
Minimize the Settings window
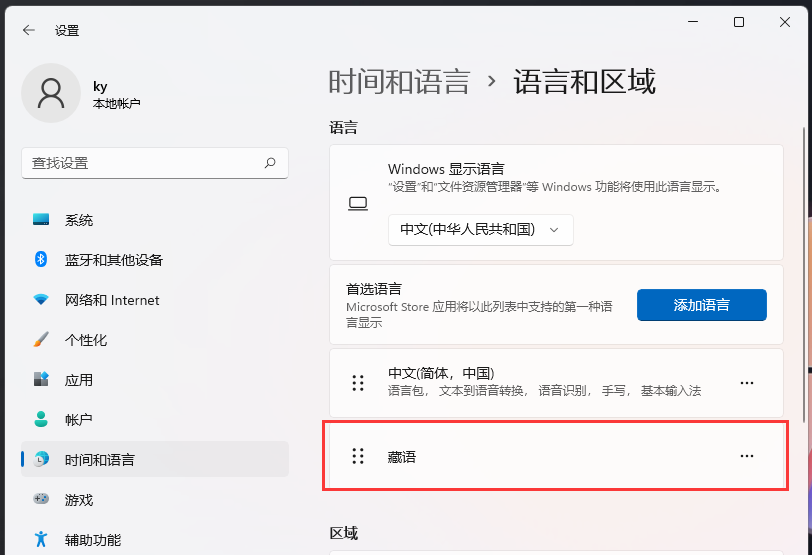pos(693,22)
